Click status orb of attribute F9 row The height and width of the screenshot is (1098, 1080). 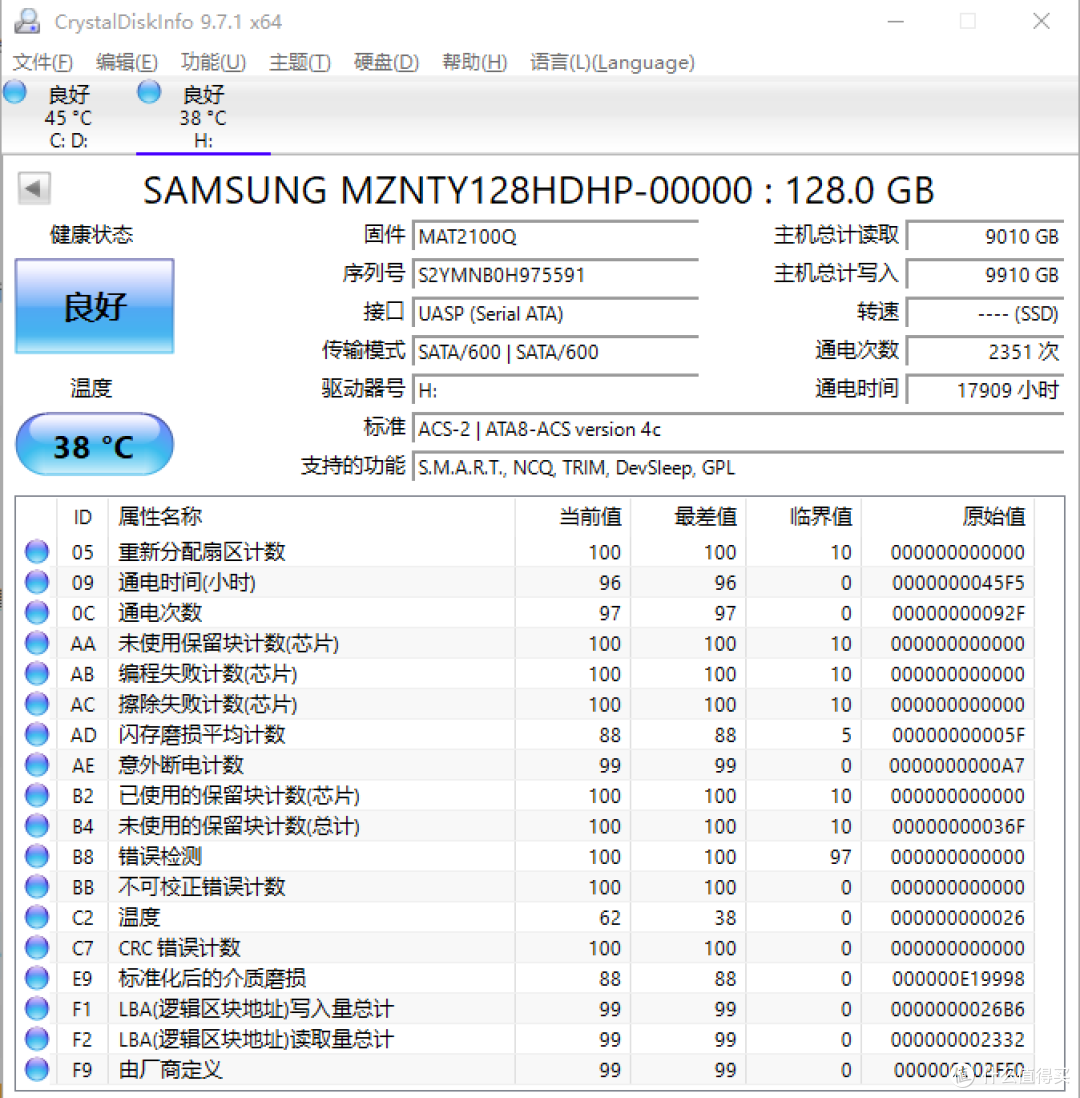point(37,1069)
